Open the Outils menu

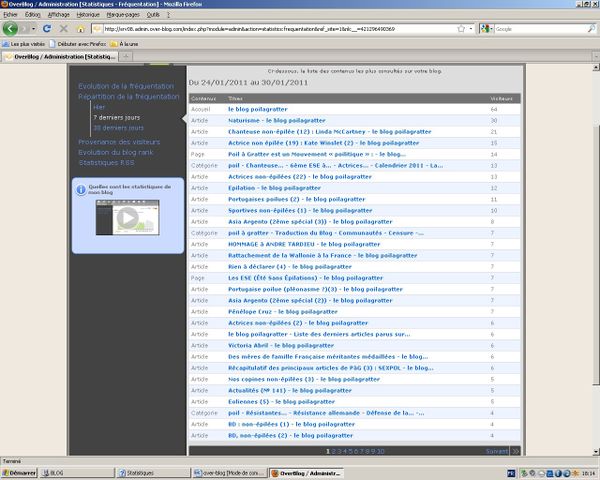tap(153, 15)
